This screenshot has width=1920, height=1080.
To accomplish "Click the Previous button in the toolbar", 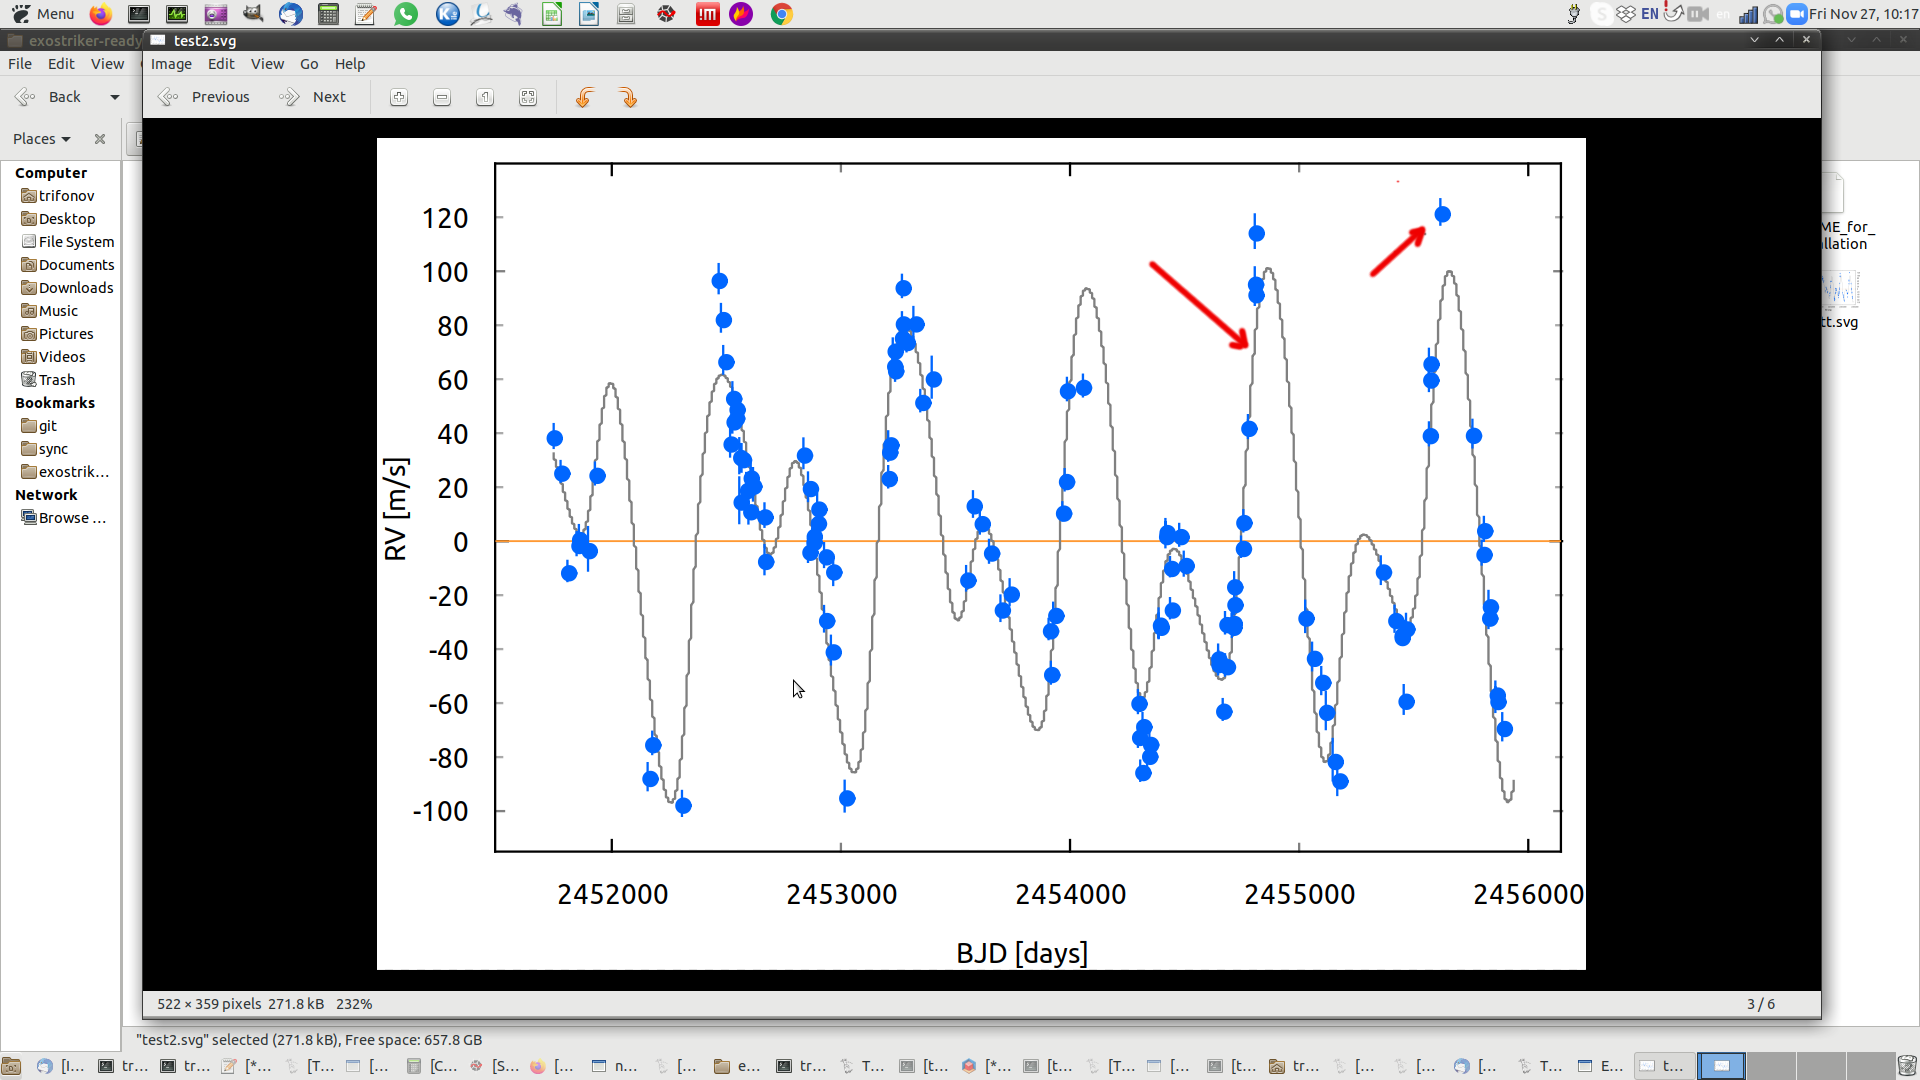I will [x=219, y=96].
